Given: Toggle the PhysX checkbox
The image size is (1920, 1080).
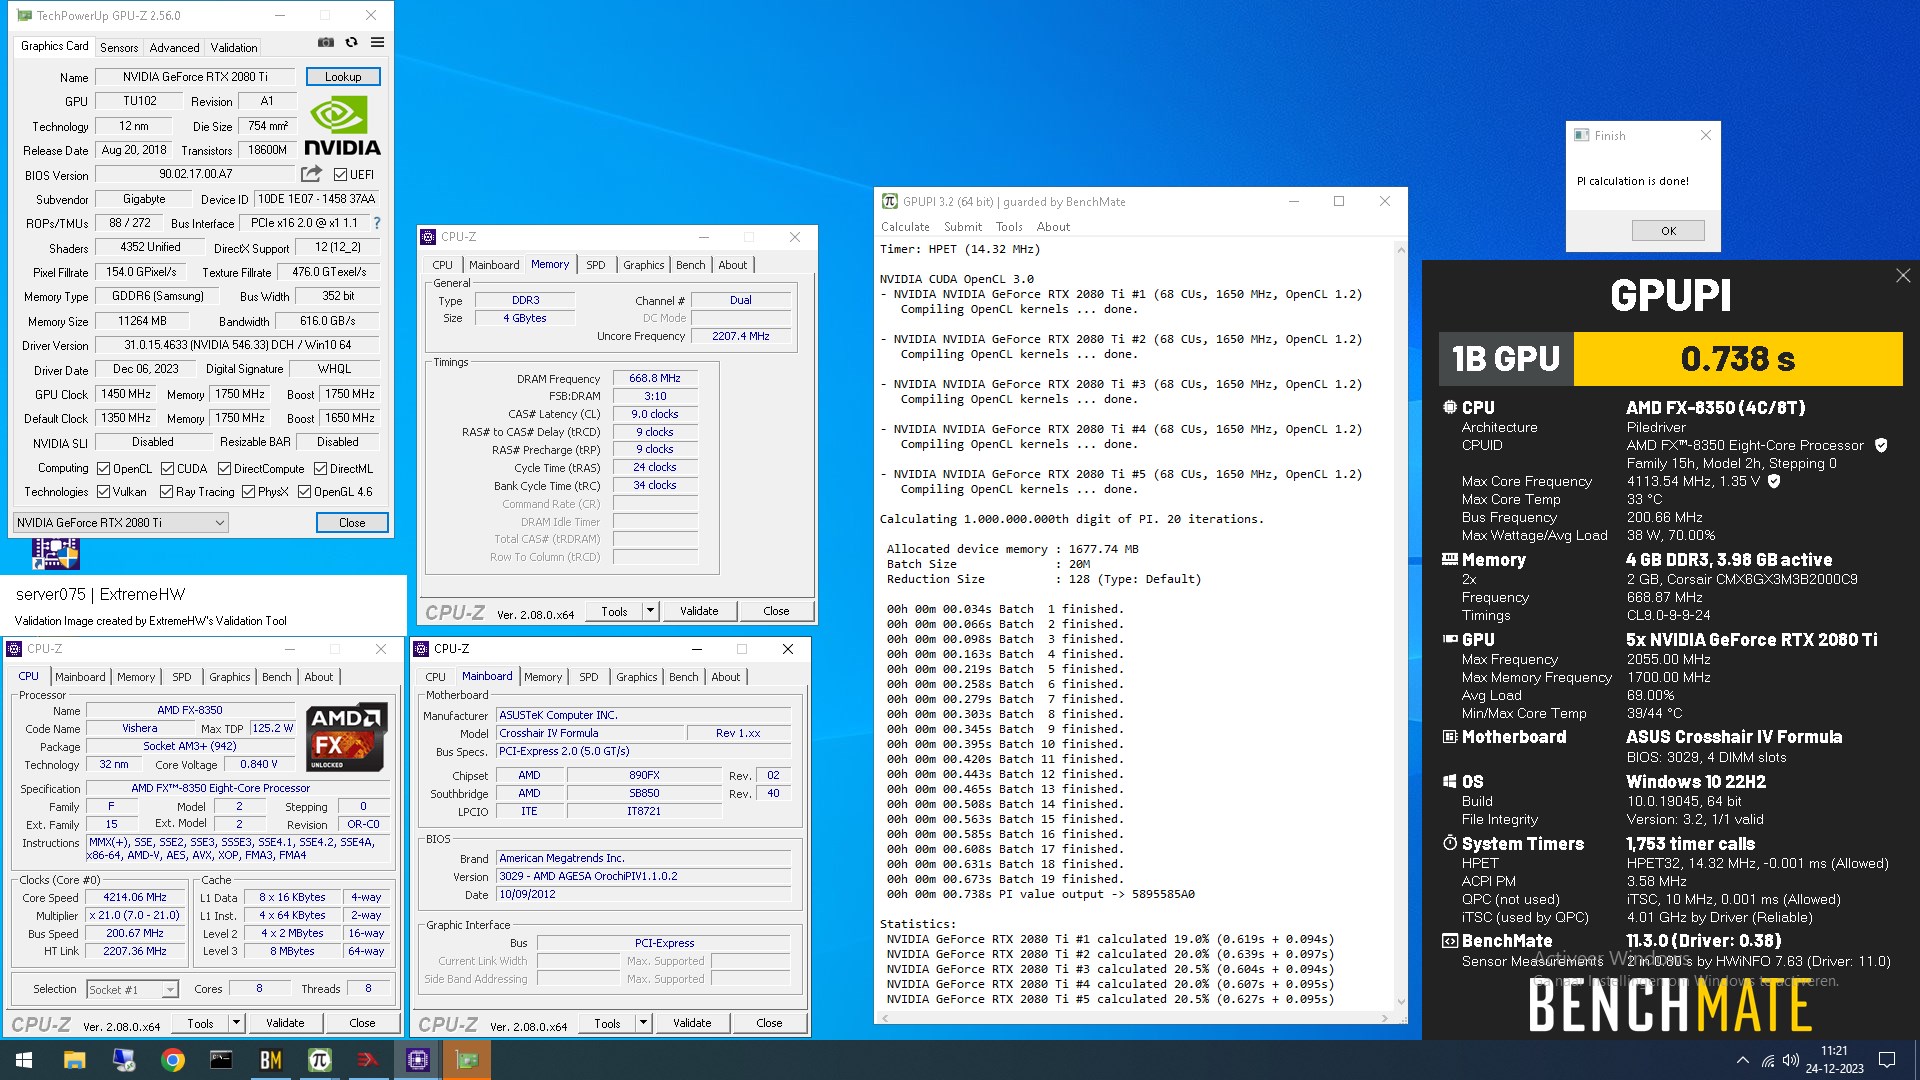Looking at the screenshot, I should 248,492.
